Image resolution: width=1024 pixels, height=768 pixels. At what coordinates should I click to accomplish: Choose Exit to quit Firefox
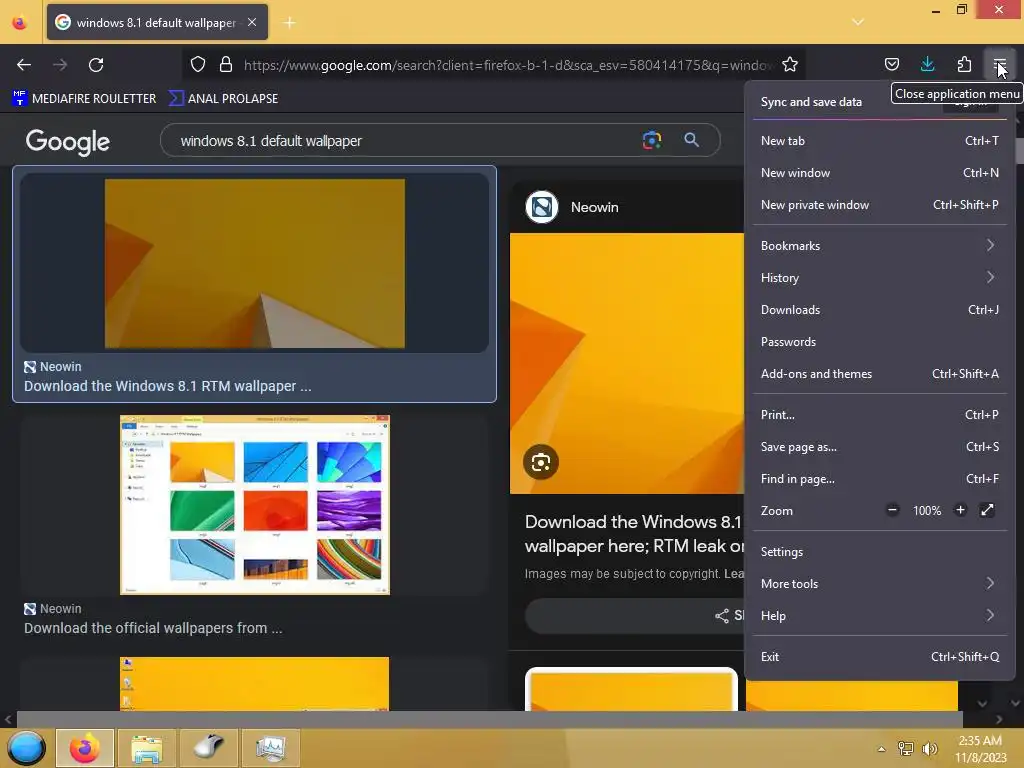pyautogui.click(x=880, y=657)
